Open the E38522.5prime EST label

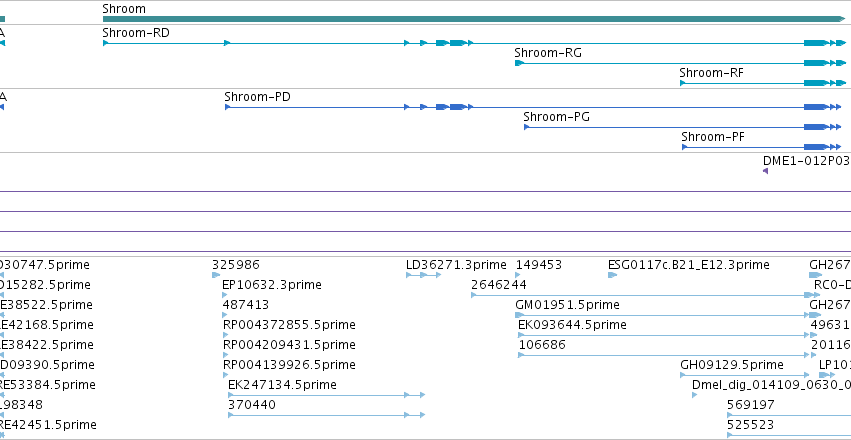(x=46, y=305)
